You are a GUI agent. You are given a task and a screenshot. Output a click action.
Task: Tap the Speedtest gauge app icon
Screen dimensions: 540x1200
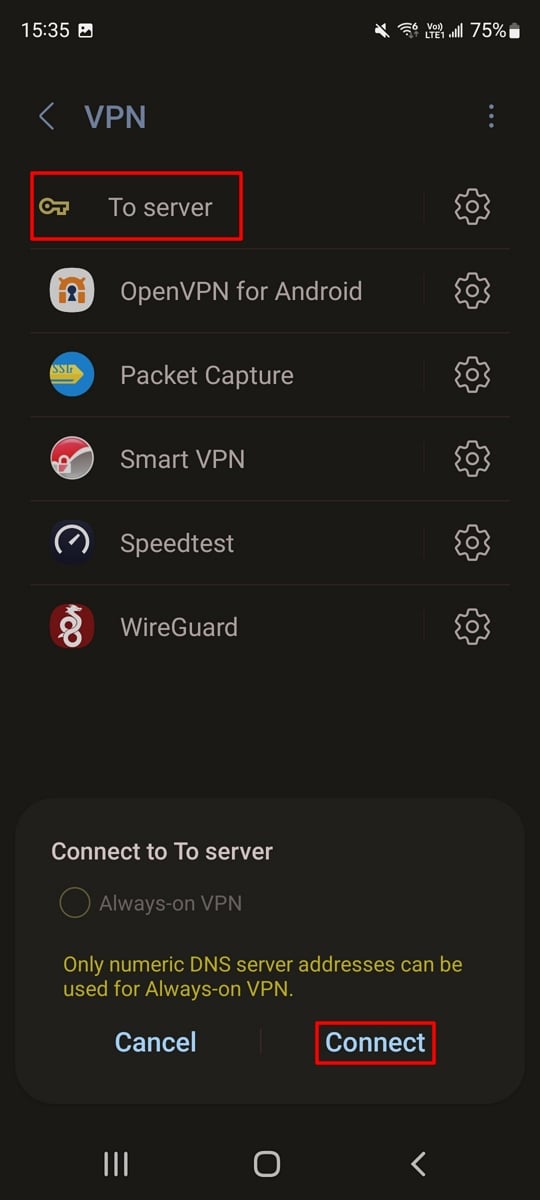[x=72, y=543]
